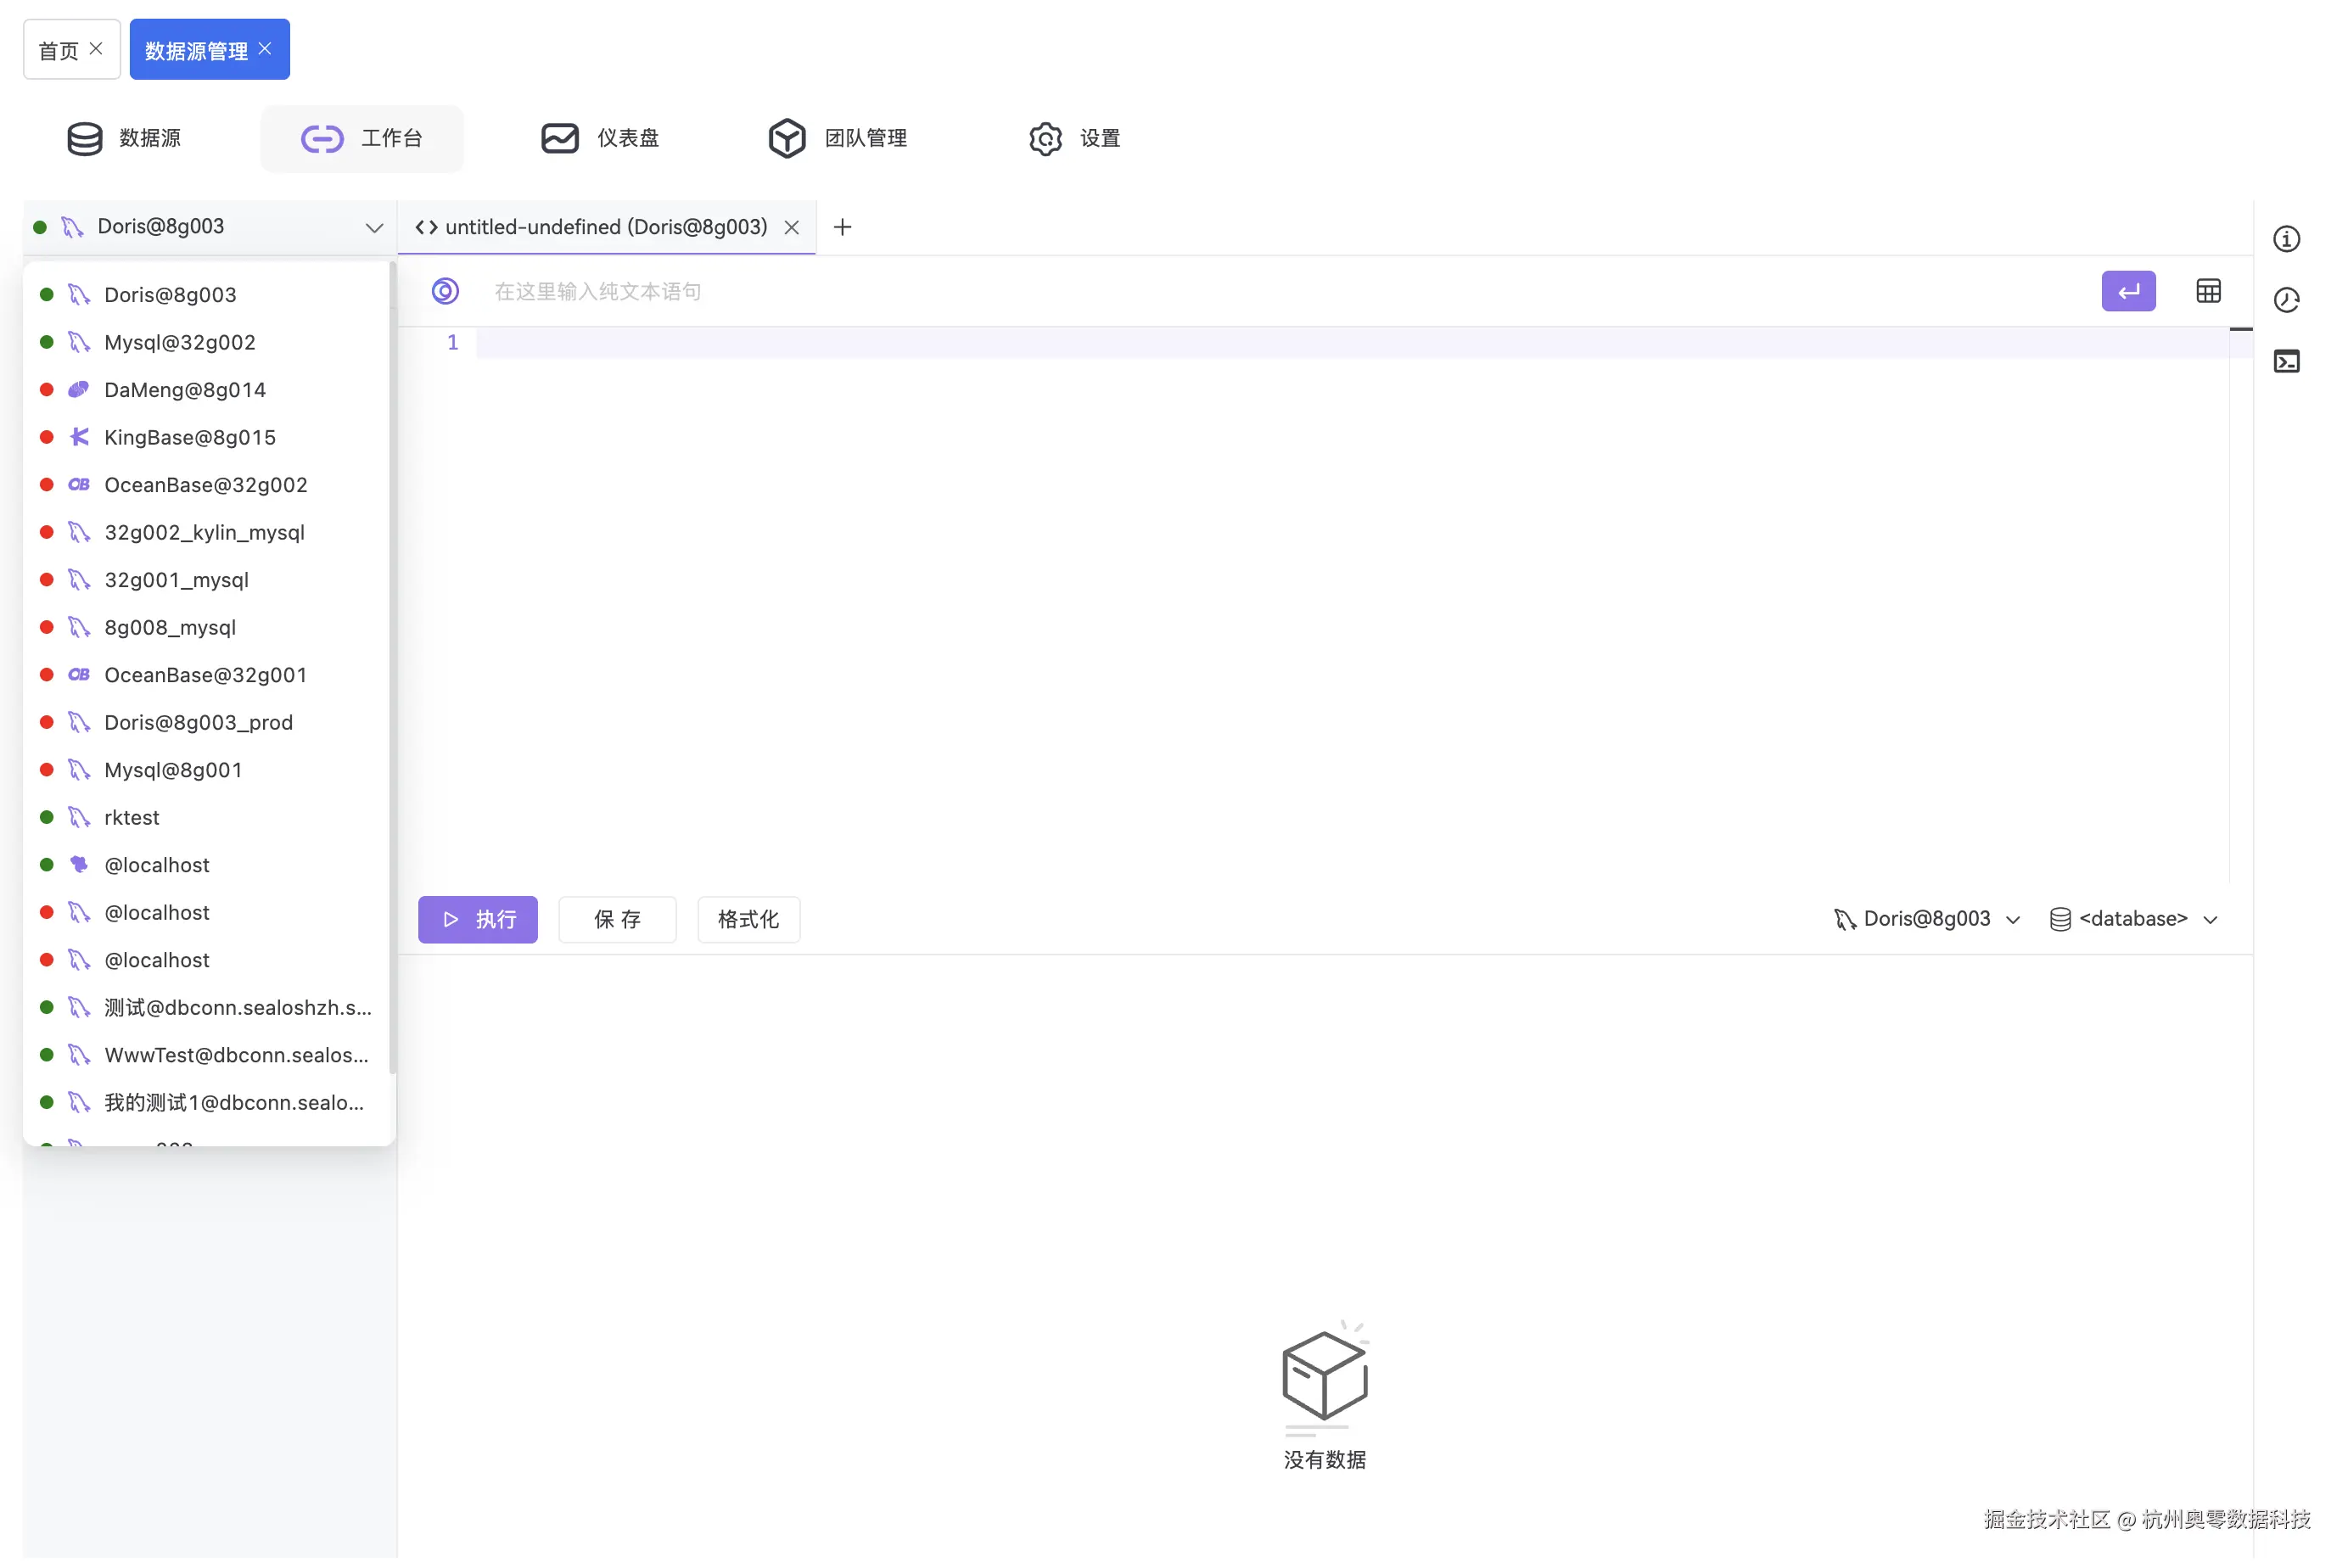Collapse the Doris@8g003 connection dropdown
Screen dimensions: 2348x1568
(x=374, y=226)
